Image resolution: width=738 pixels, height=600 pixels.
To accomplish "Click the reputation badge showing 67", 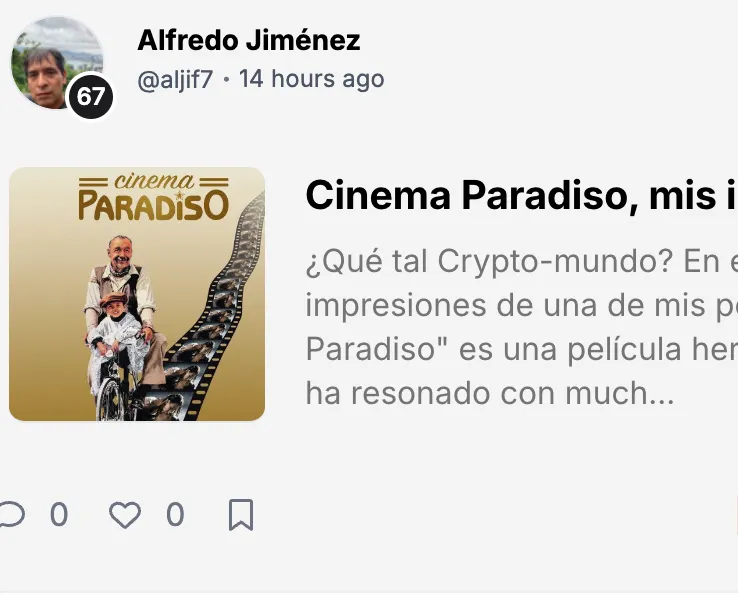I will click(91, 96).
